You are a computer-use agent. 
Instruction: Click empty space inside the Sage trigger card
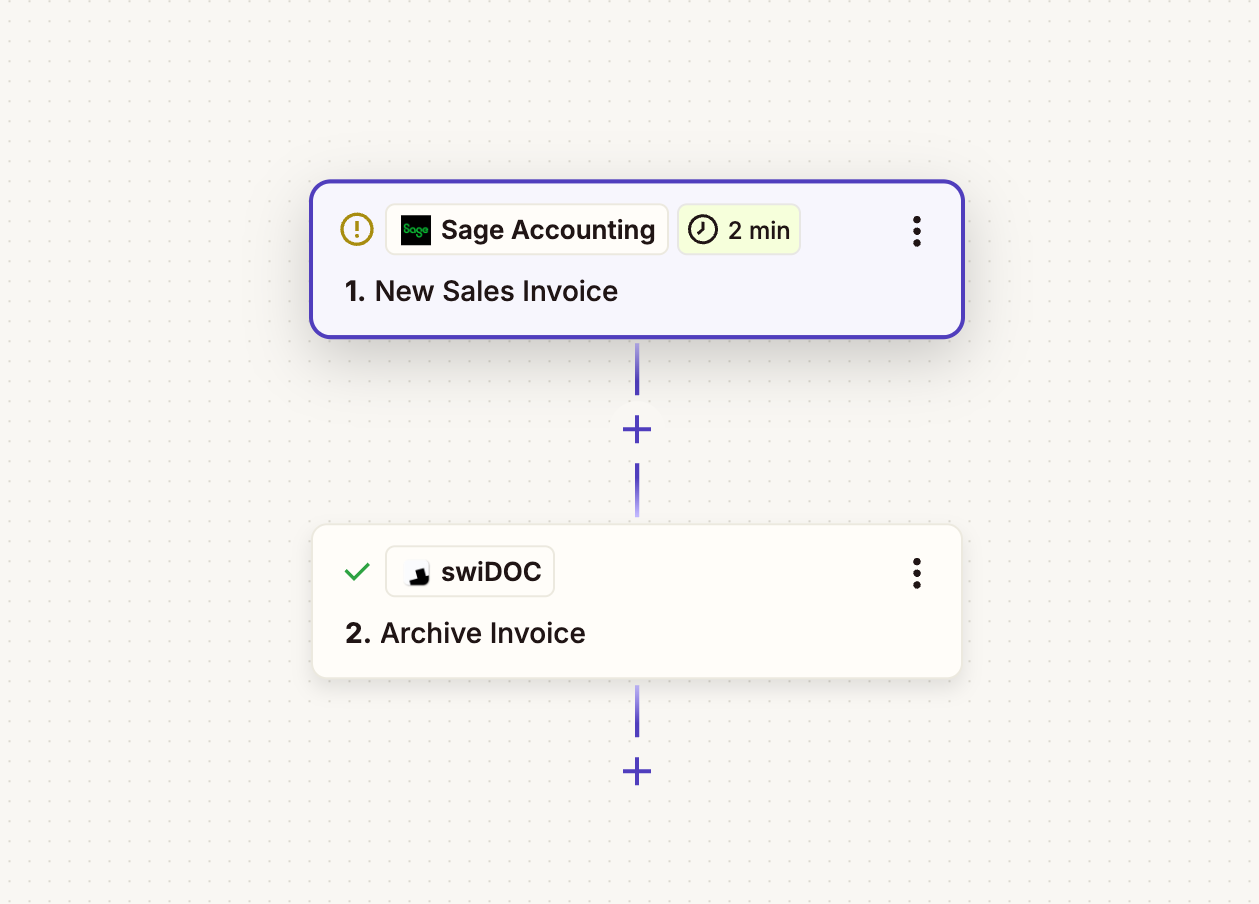(x=780, y=295)
